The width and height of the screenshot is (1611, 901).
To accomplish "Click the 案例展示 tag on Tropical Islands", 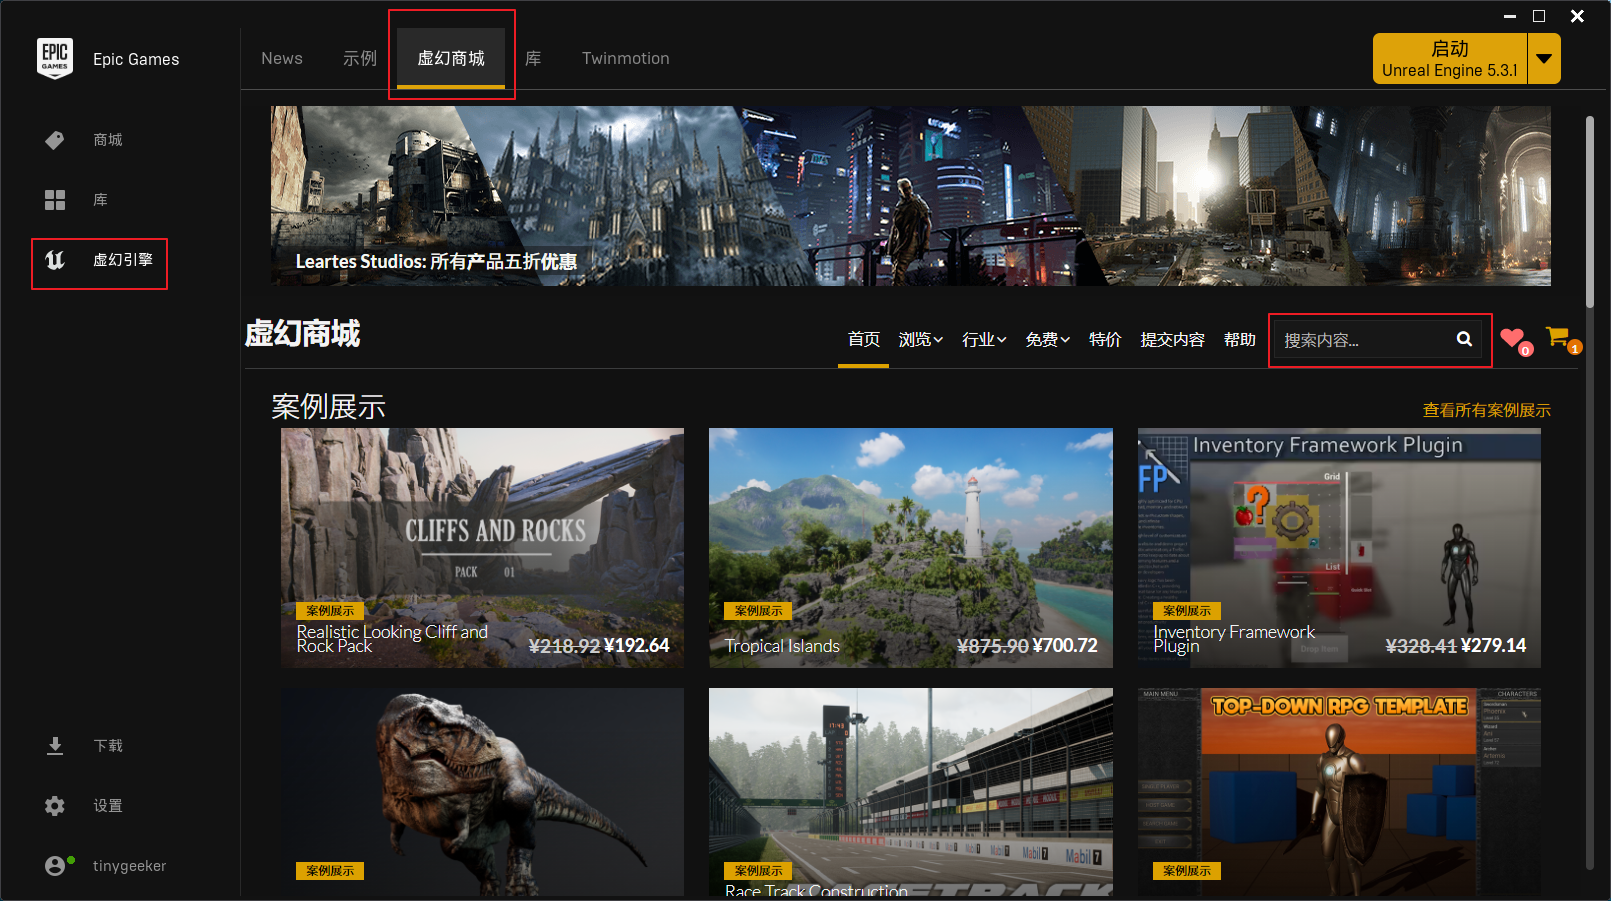I will (x=759, y=611).
